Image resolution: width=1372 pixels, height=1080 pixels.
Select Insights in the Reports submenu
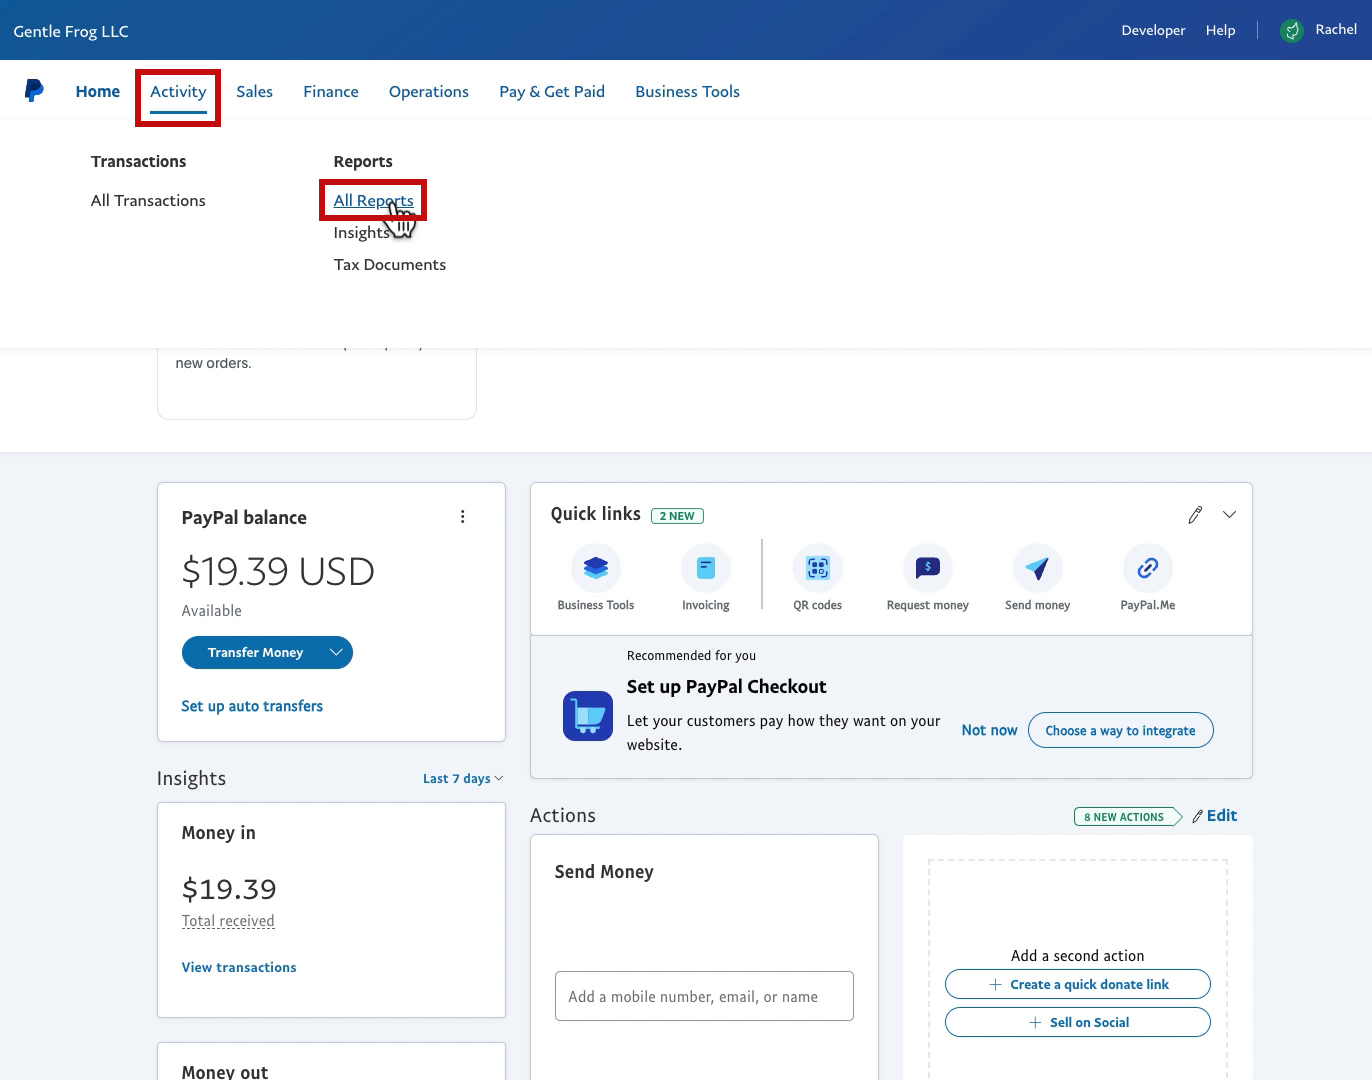(x=362, y=233)
